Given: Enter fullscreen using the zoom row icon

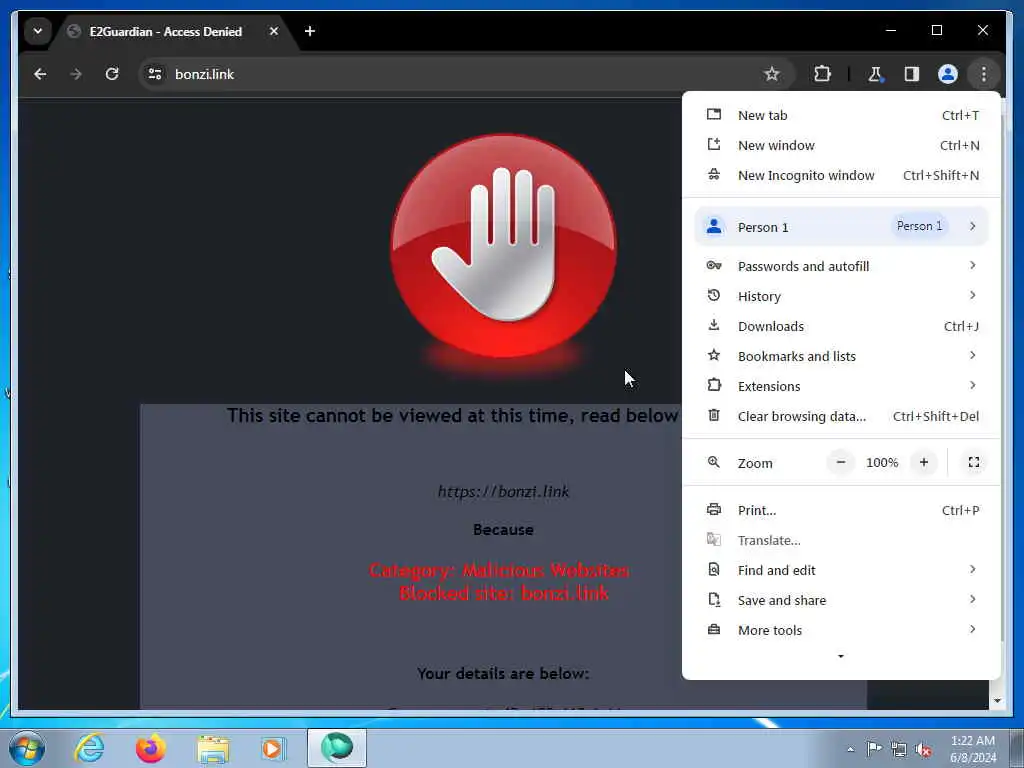Looking at the screenshot, I should pos(973,462).
